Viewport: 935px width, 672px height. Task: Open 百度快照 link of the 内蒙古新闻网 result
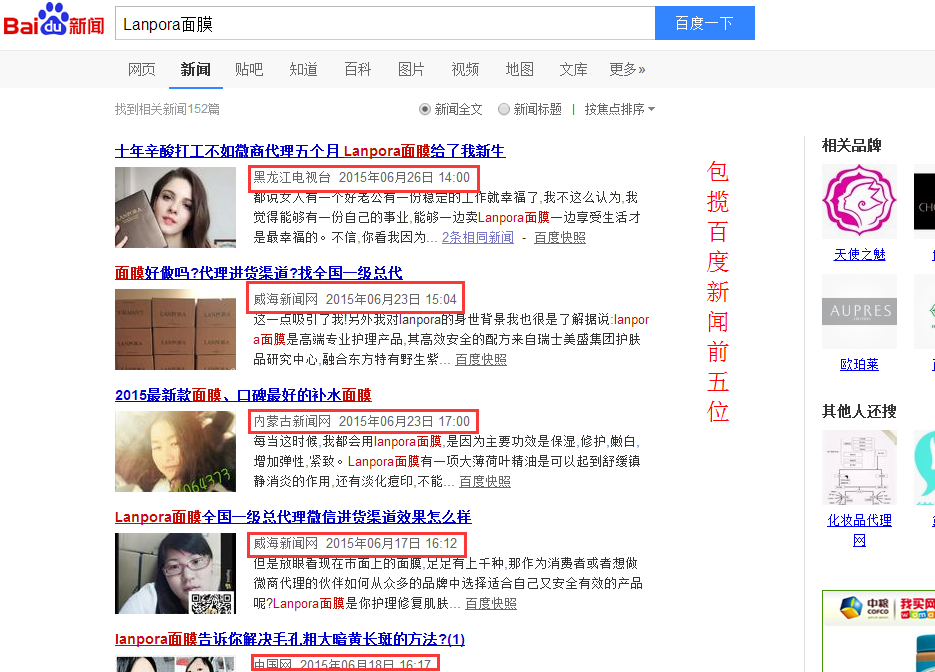[x=485, y=481]
